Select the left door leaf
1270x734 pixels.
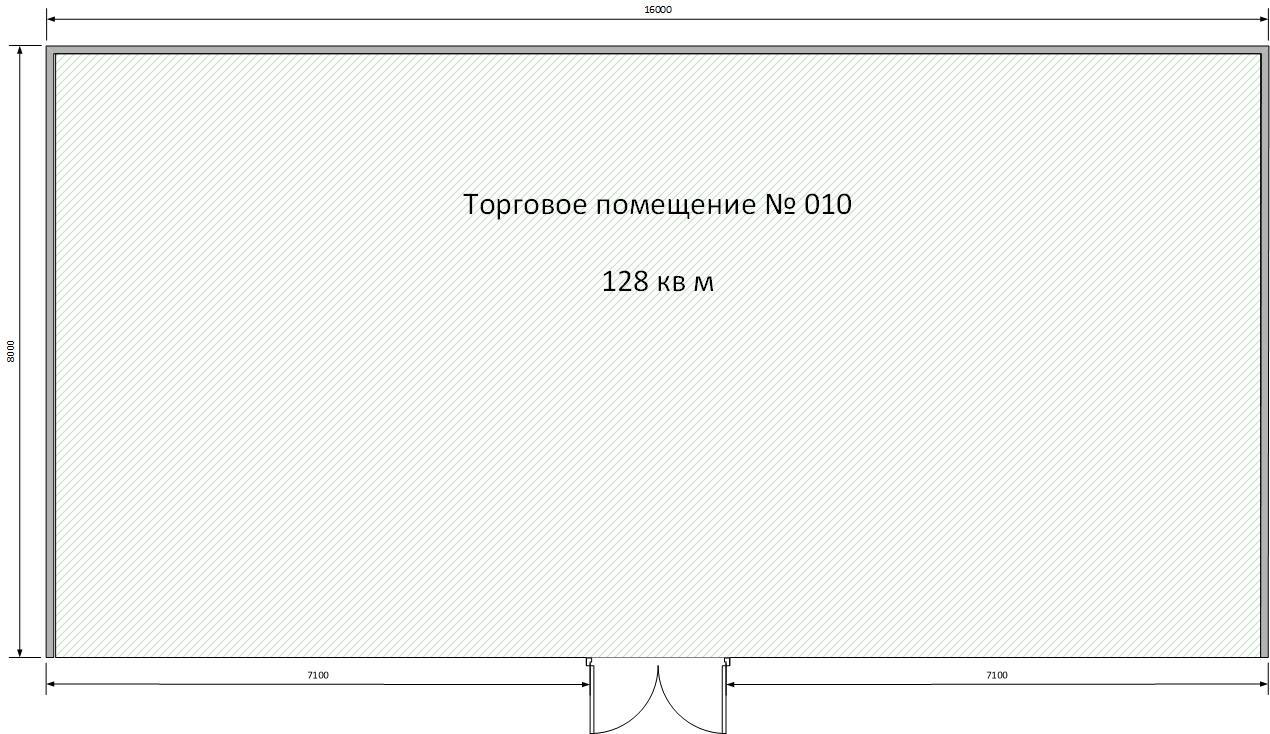point(592,699)
